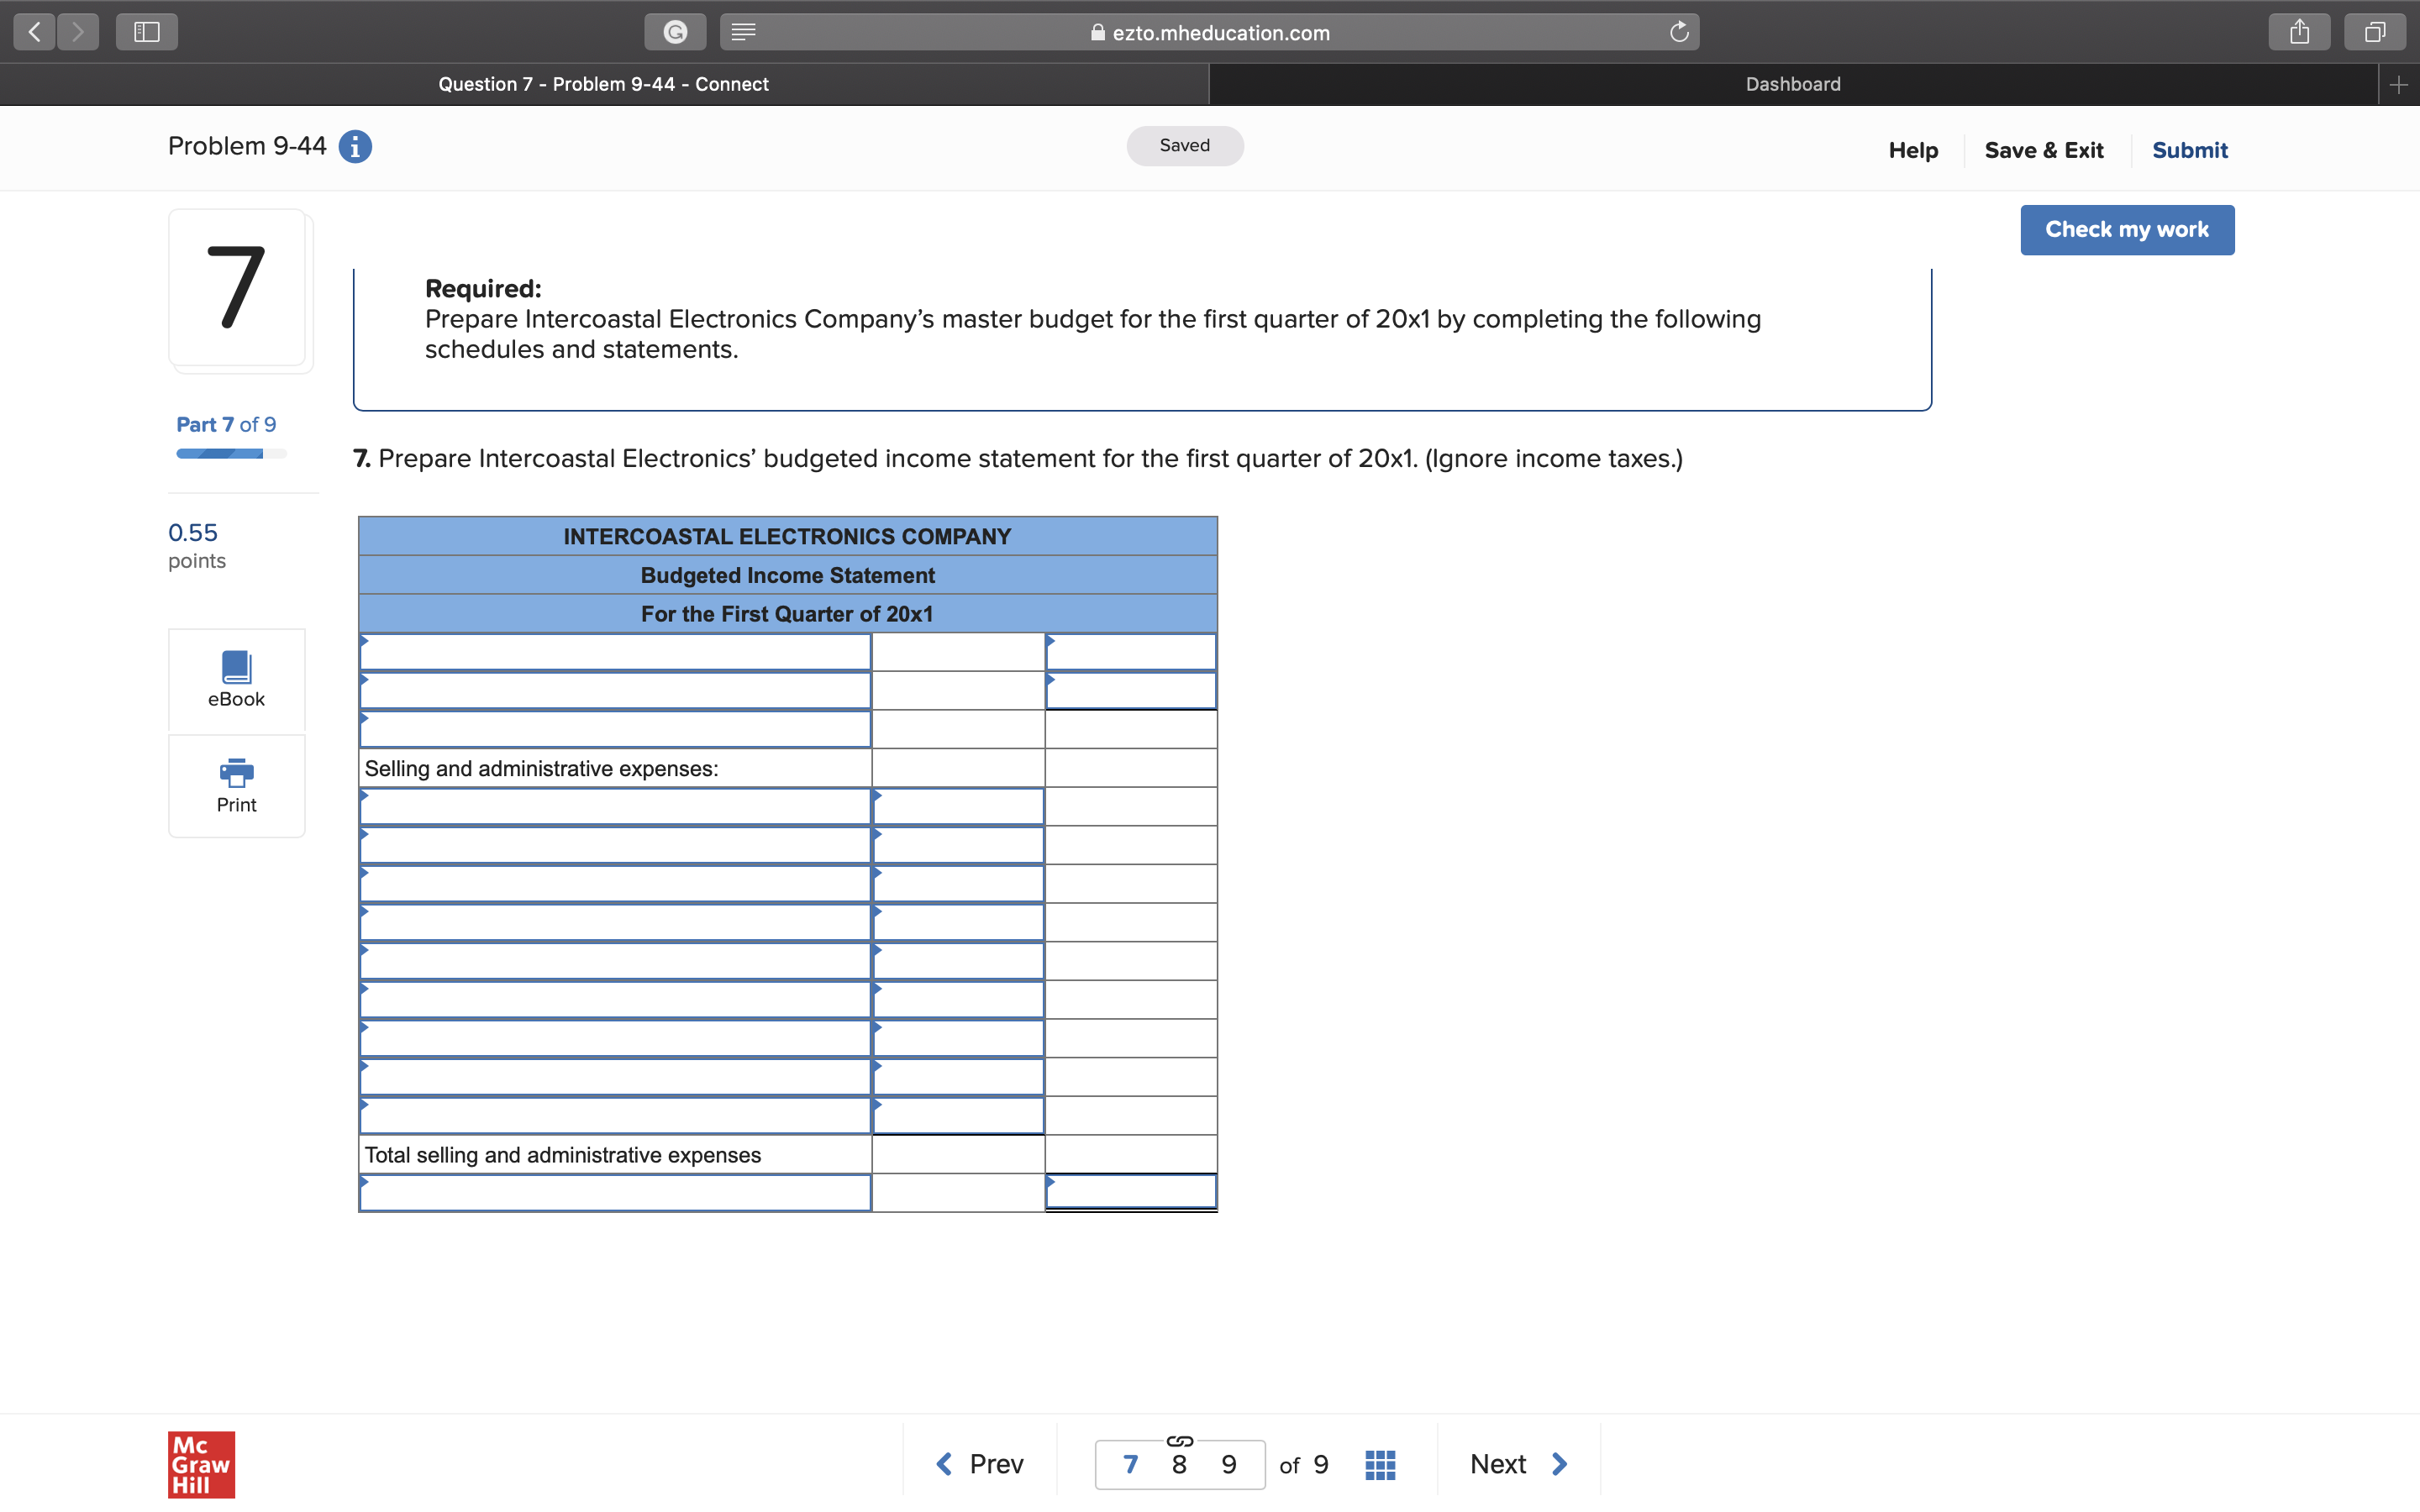Switch to the Dashboard tab
The image size is (2420, 1512).
click(x=1792, y=84)
